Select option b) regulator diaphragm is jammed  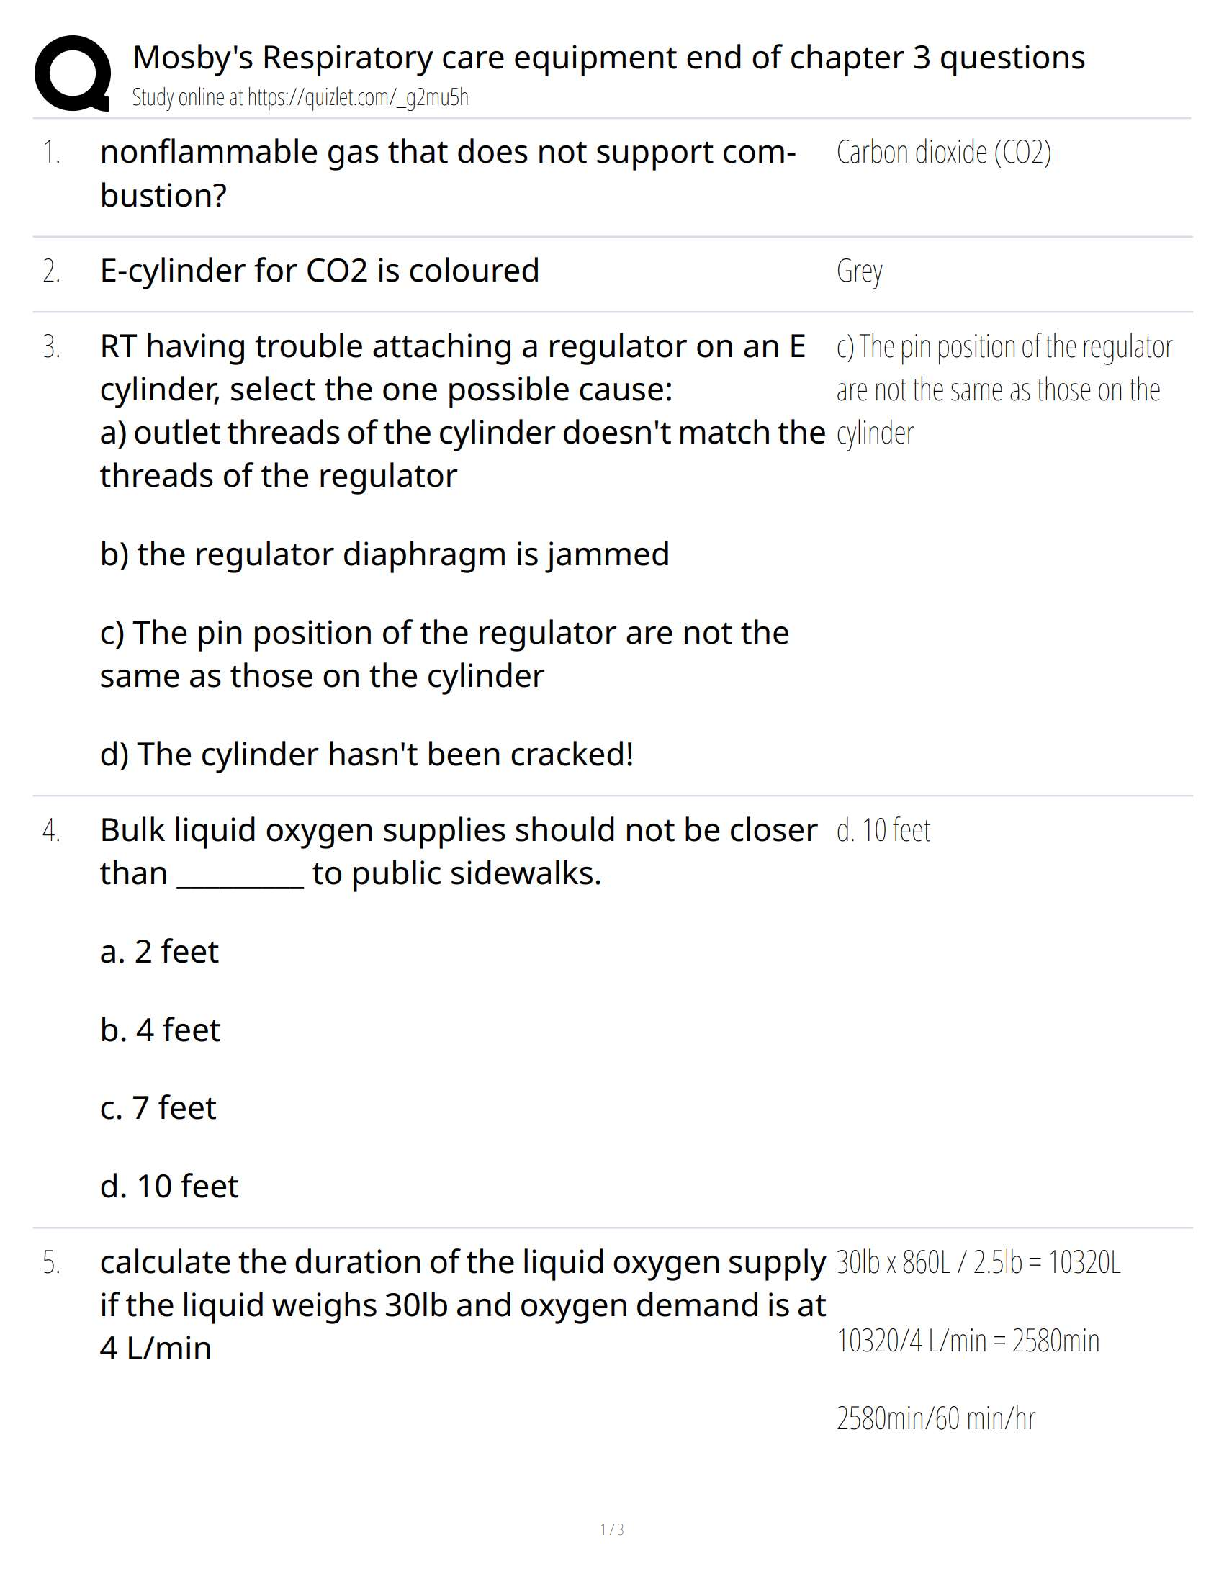[384, 554]
